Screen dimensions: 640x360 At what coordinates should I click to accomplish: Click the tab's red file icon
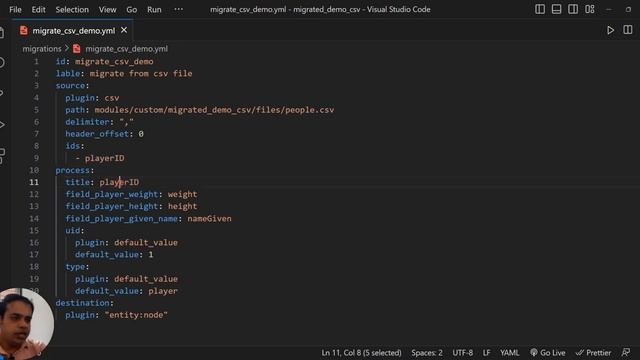24,30
